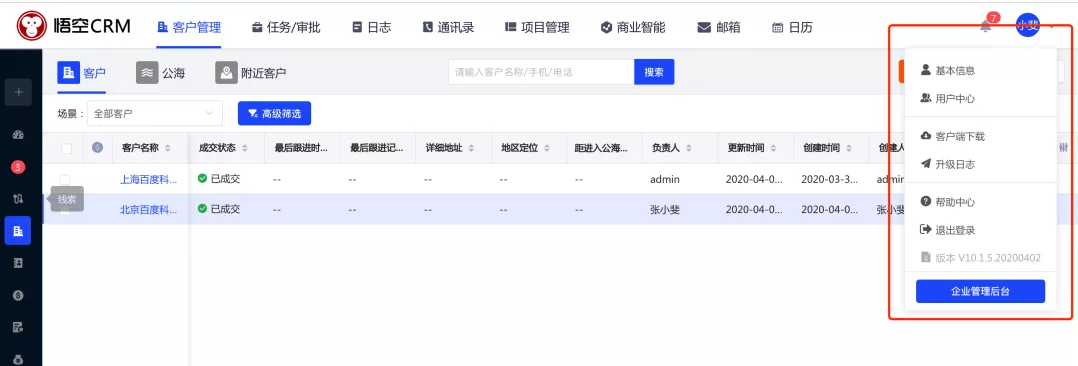Open the 通讯录 top menu
Screen dimensions: 1078x366
pos(448,28)
